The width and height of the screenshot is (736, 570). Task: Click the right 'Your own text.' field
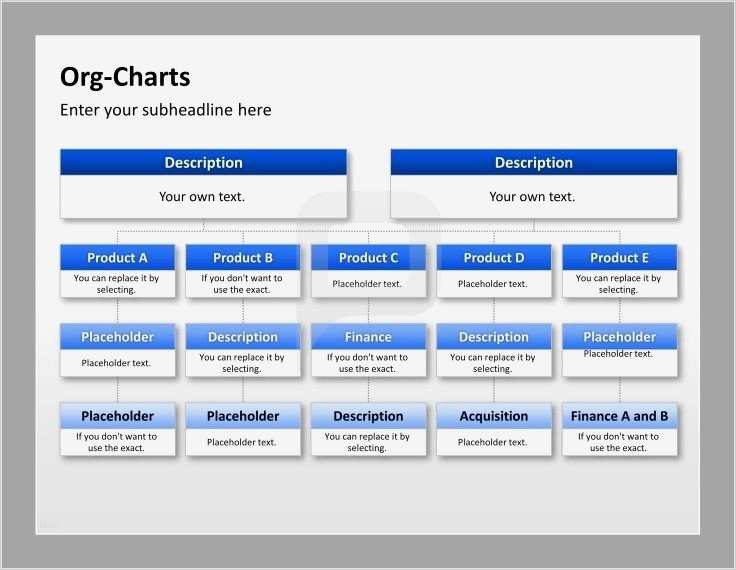click(534, 196)
